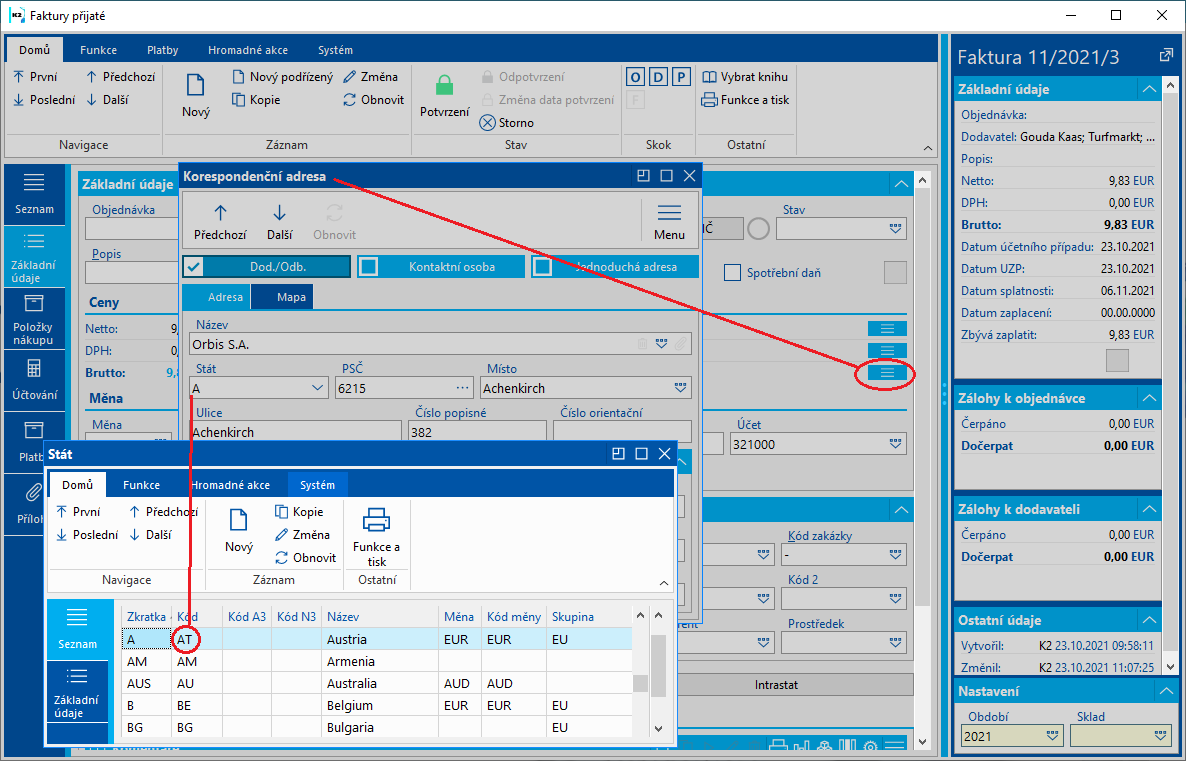This screenshot has width=1186, height=761.
Task: Go to Poslední record in main ribbon
Action: click(x=45, y=100)
